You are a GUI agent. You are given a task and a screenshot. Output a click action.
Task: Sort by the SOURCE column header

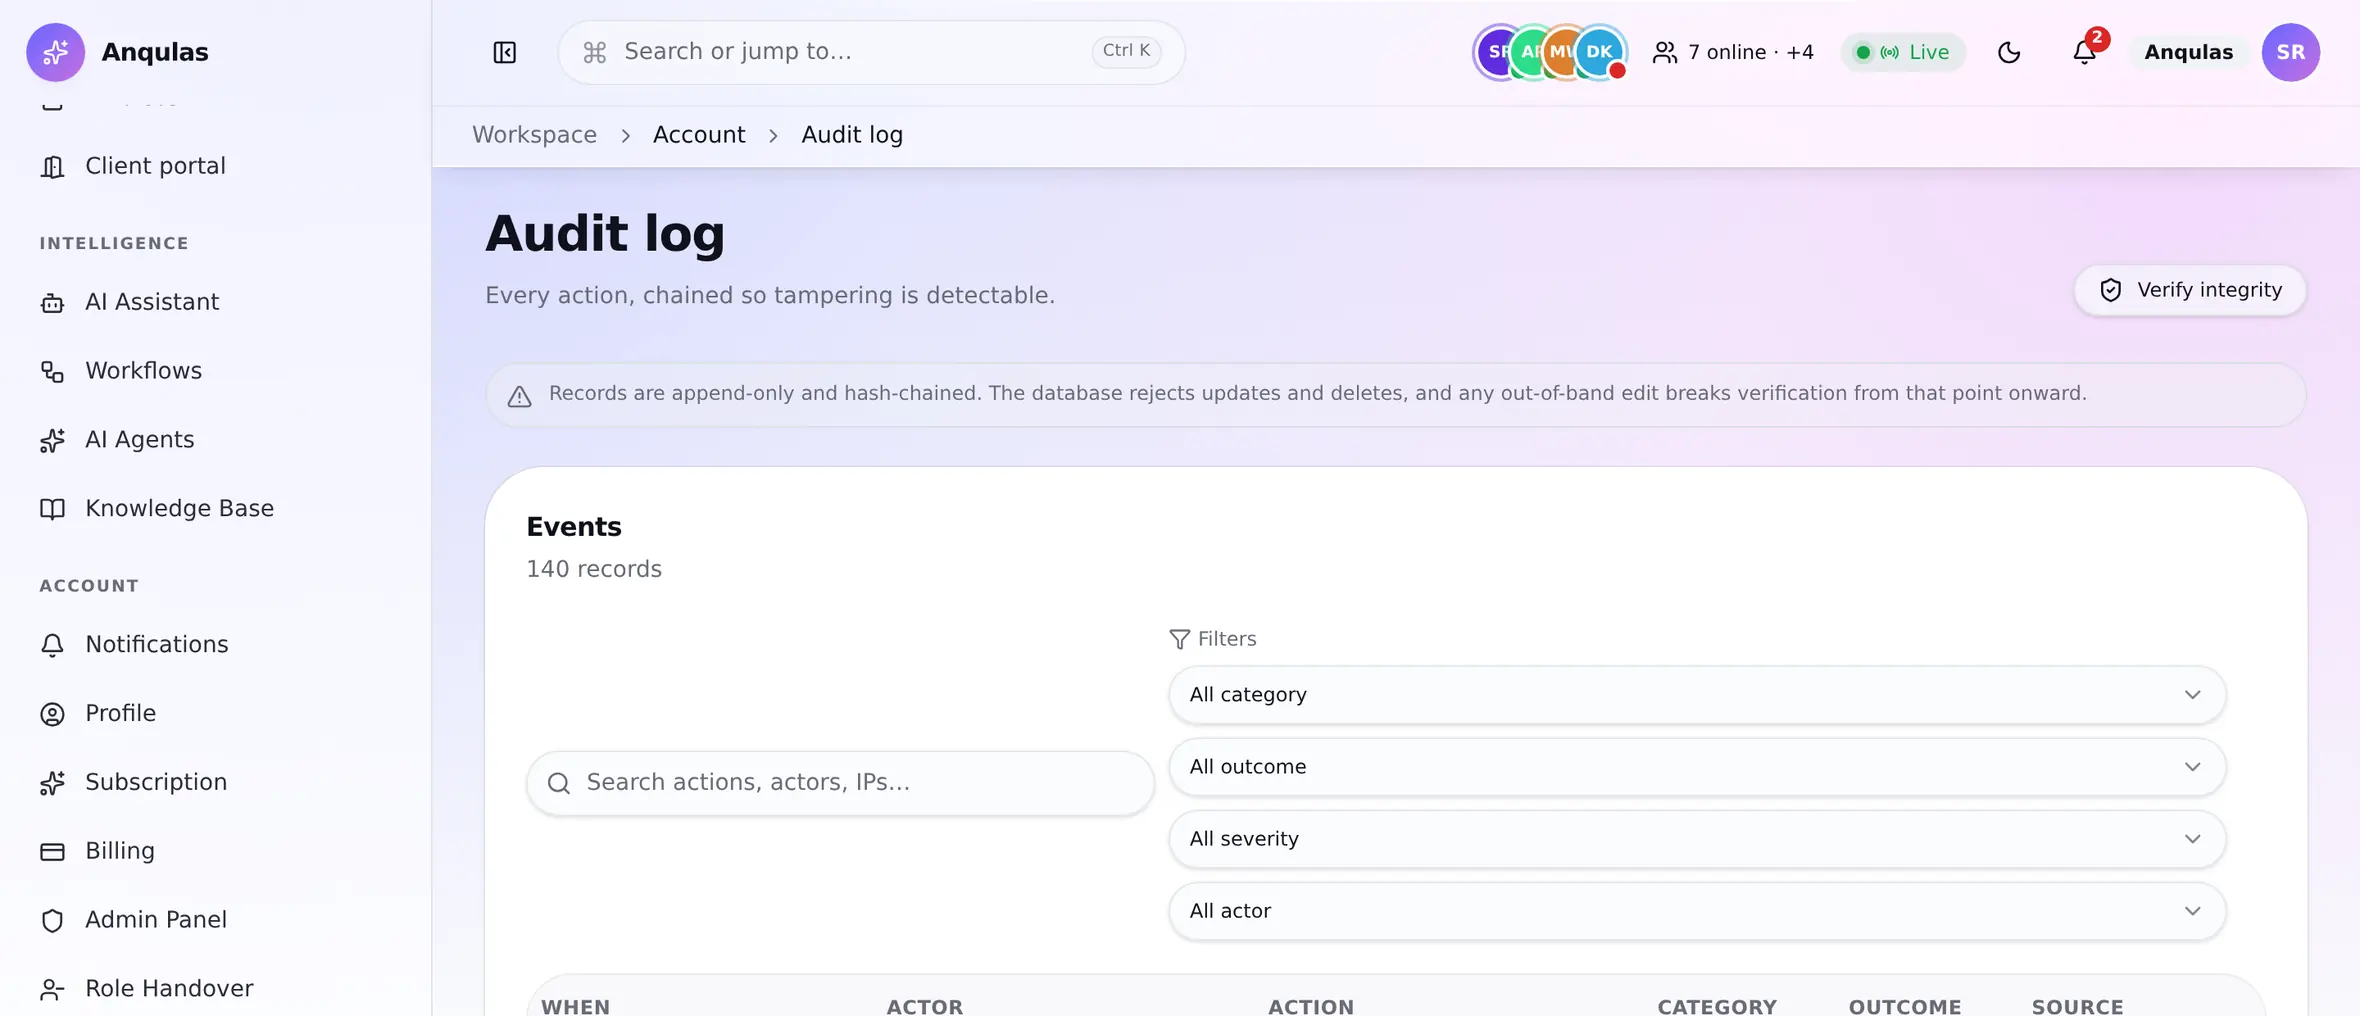coord(2077,1006)
